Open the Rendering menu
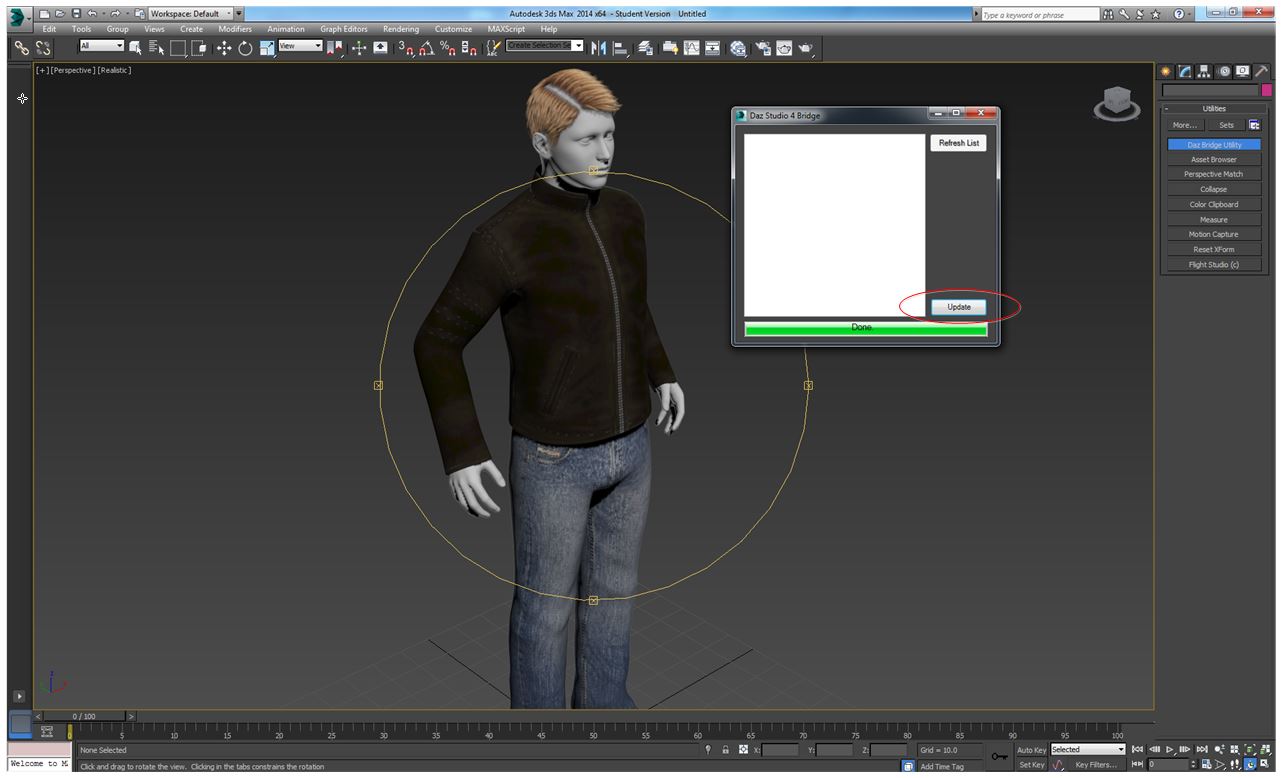This screenshot has width=1281, height=778. click(401, 29)
